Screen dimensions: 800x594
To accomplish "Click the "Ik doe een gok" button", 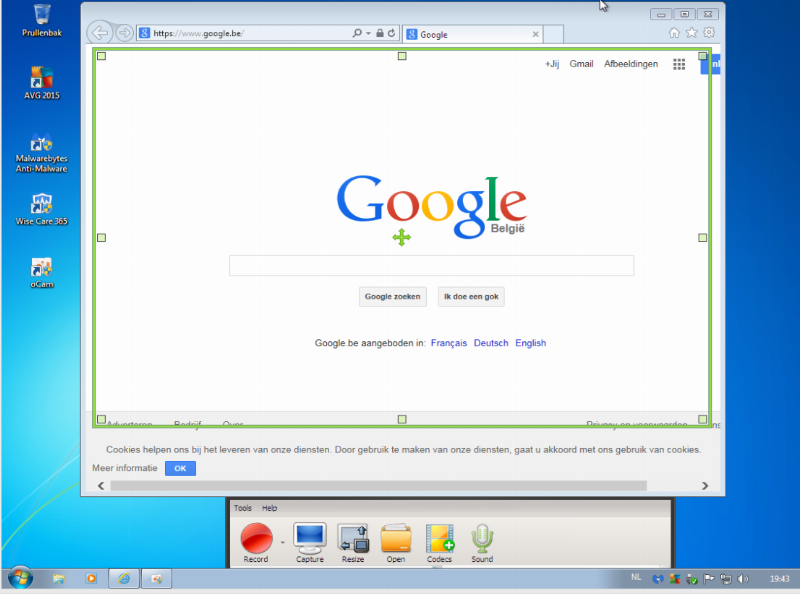I will click(x=471, y=296).
